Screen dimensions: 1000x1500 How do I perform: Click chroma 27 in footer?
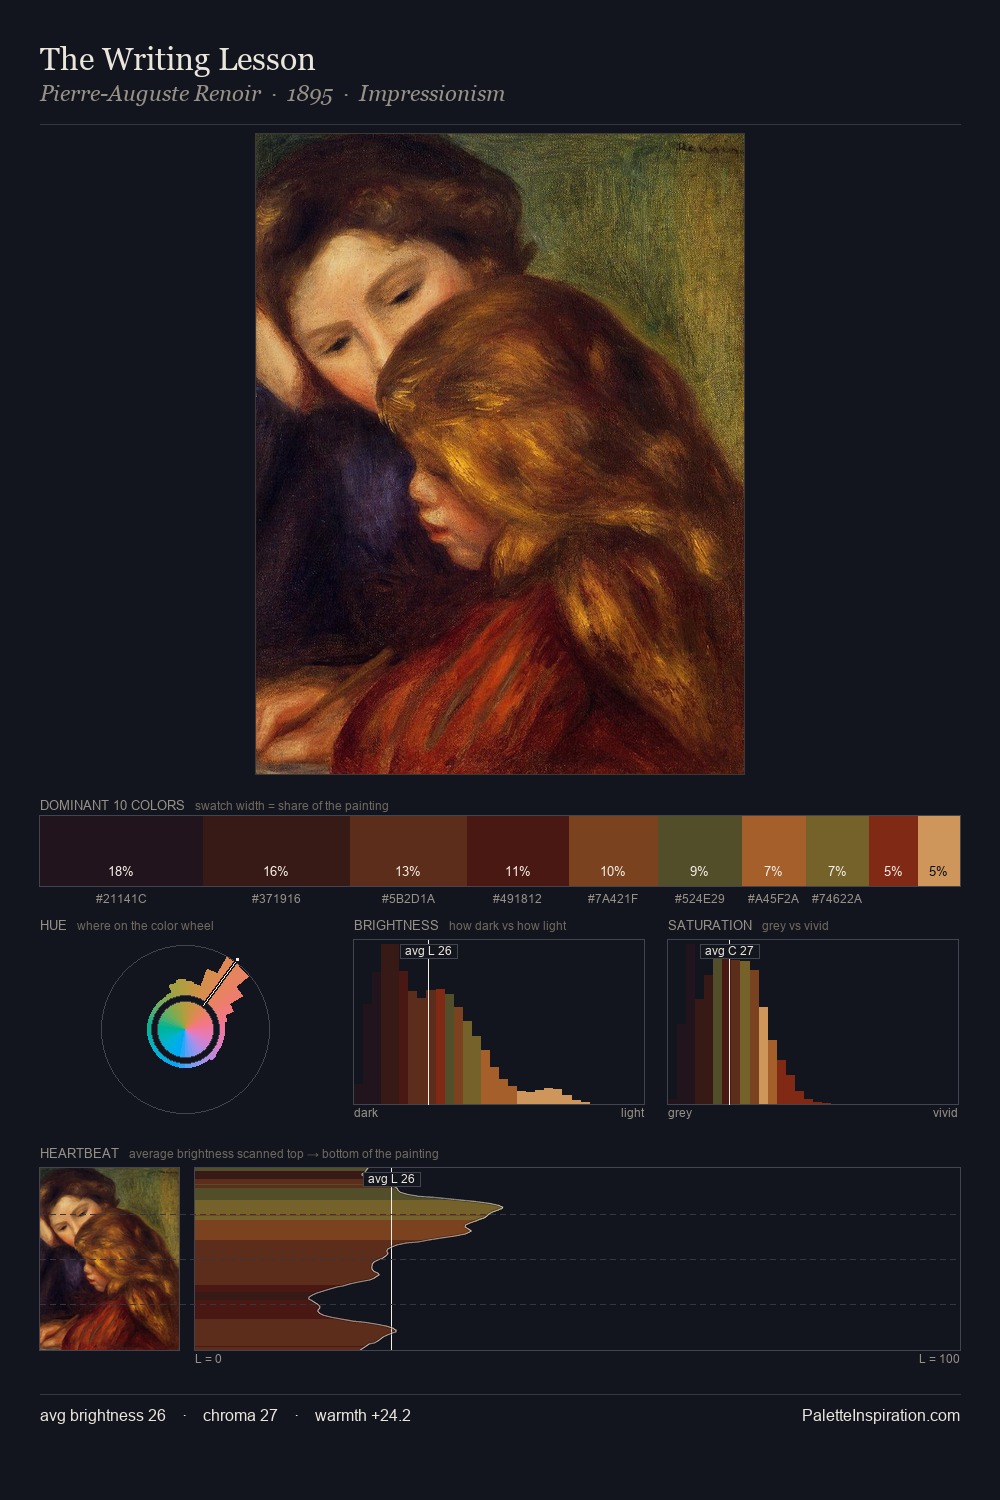point(240,1416)
